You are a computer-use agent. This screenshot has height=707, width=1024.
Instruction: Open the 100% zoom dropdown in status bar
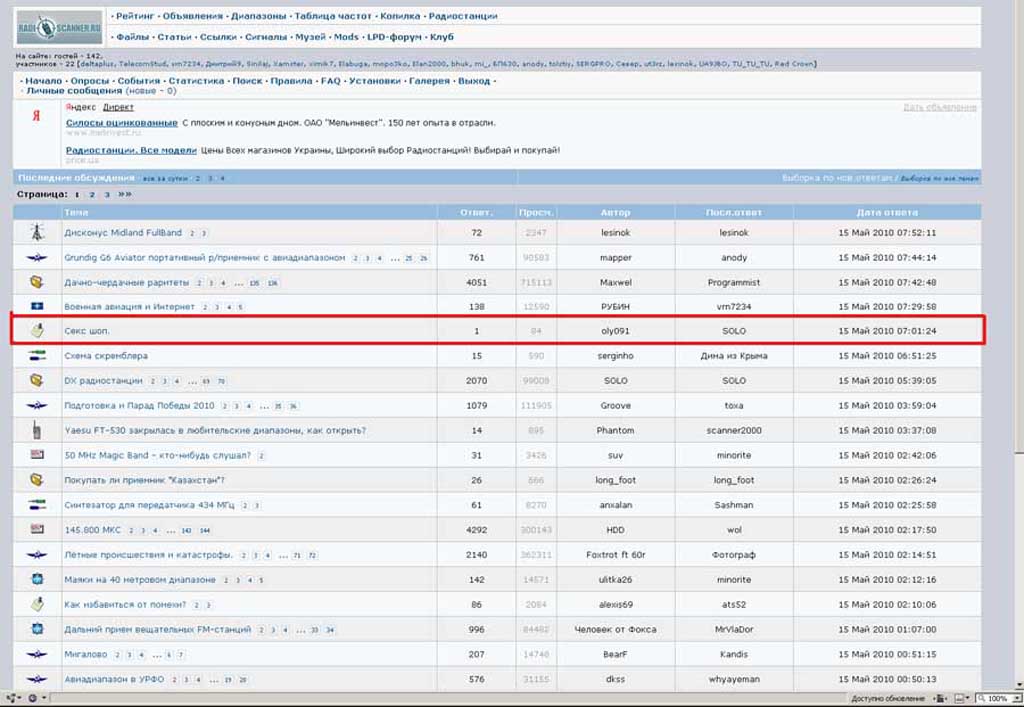[997, 699]
